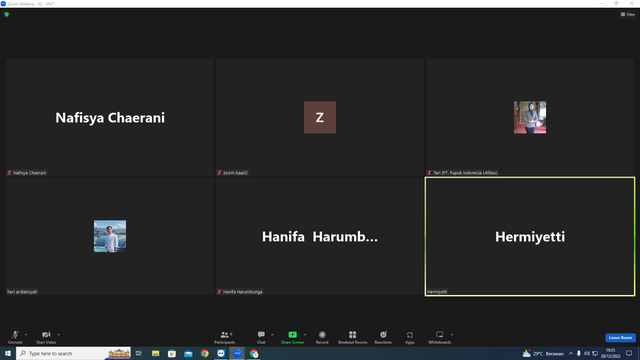Show hidden tray icons chevron
Viewport: 640px width, 360px height.
pos(571,353)
